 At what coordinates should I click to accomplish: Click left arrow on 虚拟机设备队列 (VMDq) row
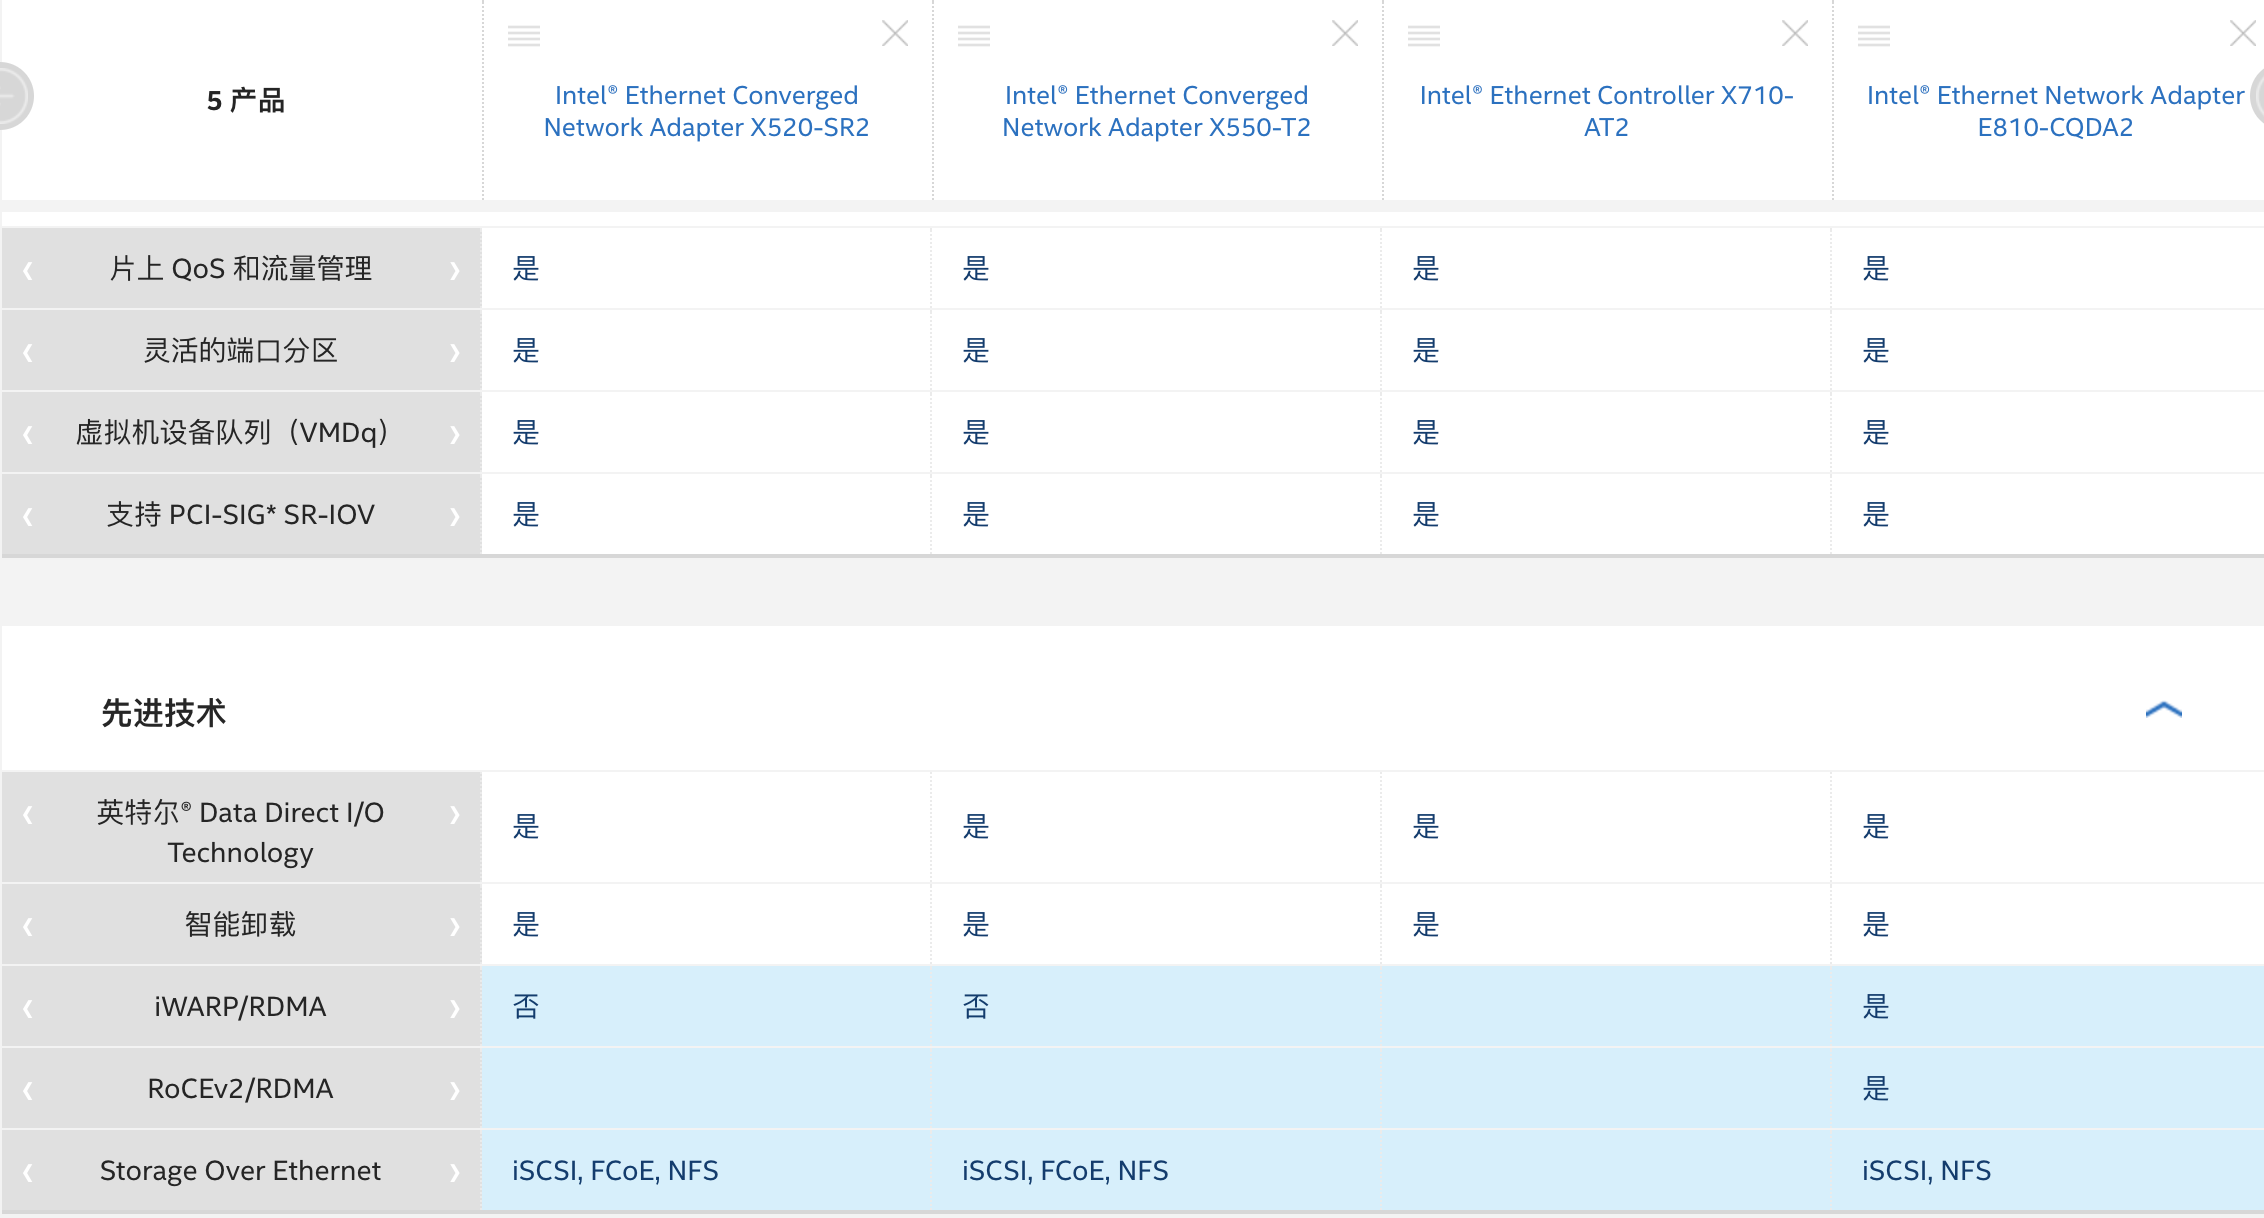coord(28,434)
